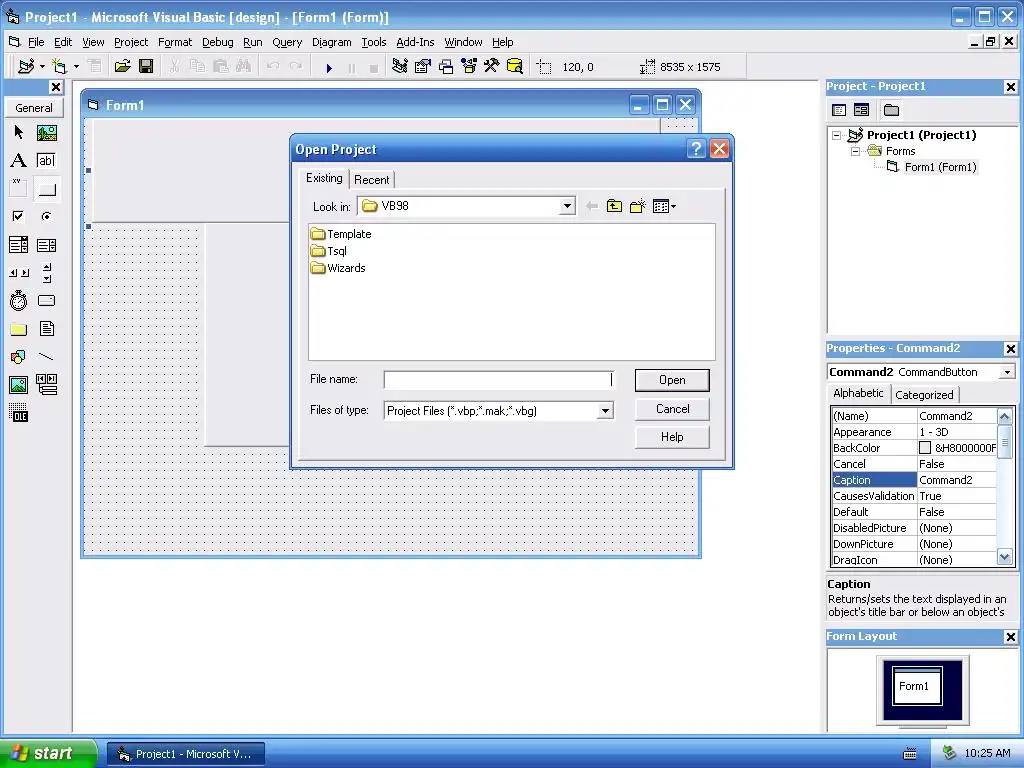Open the Command2 object dropdown
1024x768 pixels.
point(1007,372)
